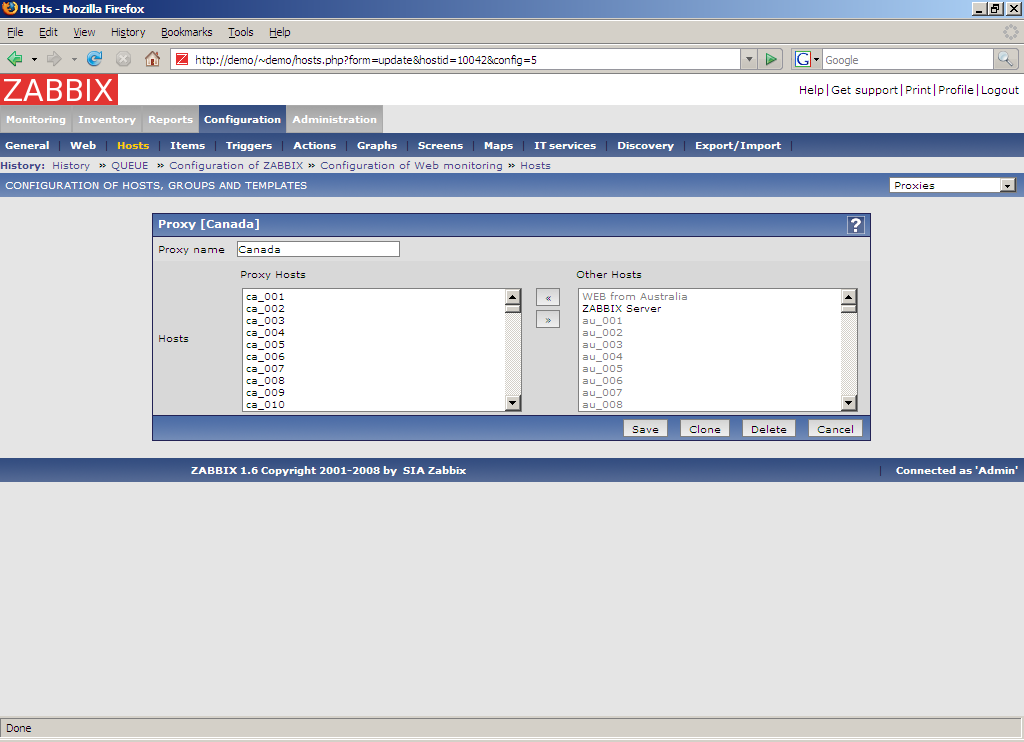Open the General submenu item
This screenshot has width=1024, height=742.
27,146
